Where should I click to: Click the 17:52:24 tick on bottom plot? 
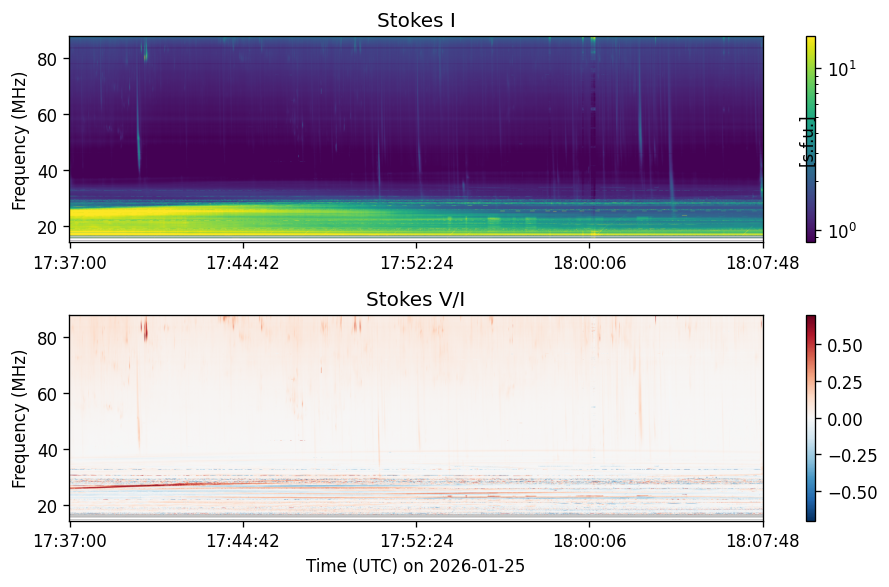pyautogui.click(x=417, y=540)
